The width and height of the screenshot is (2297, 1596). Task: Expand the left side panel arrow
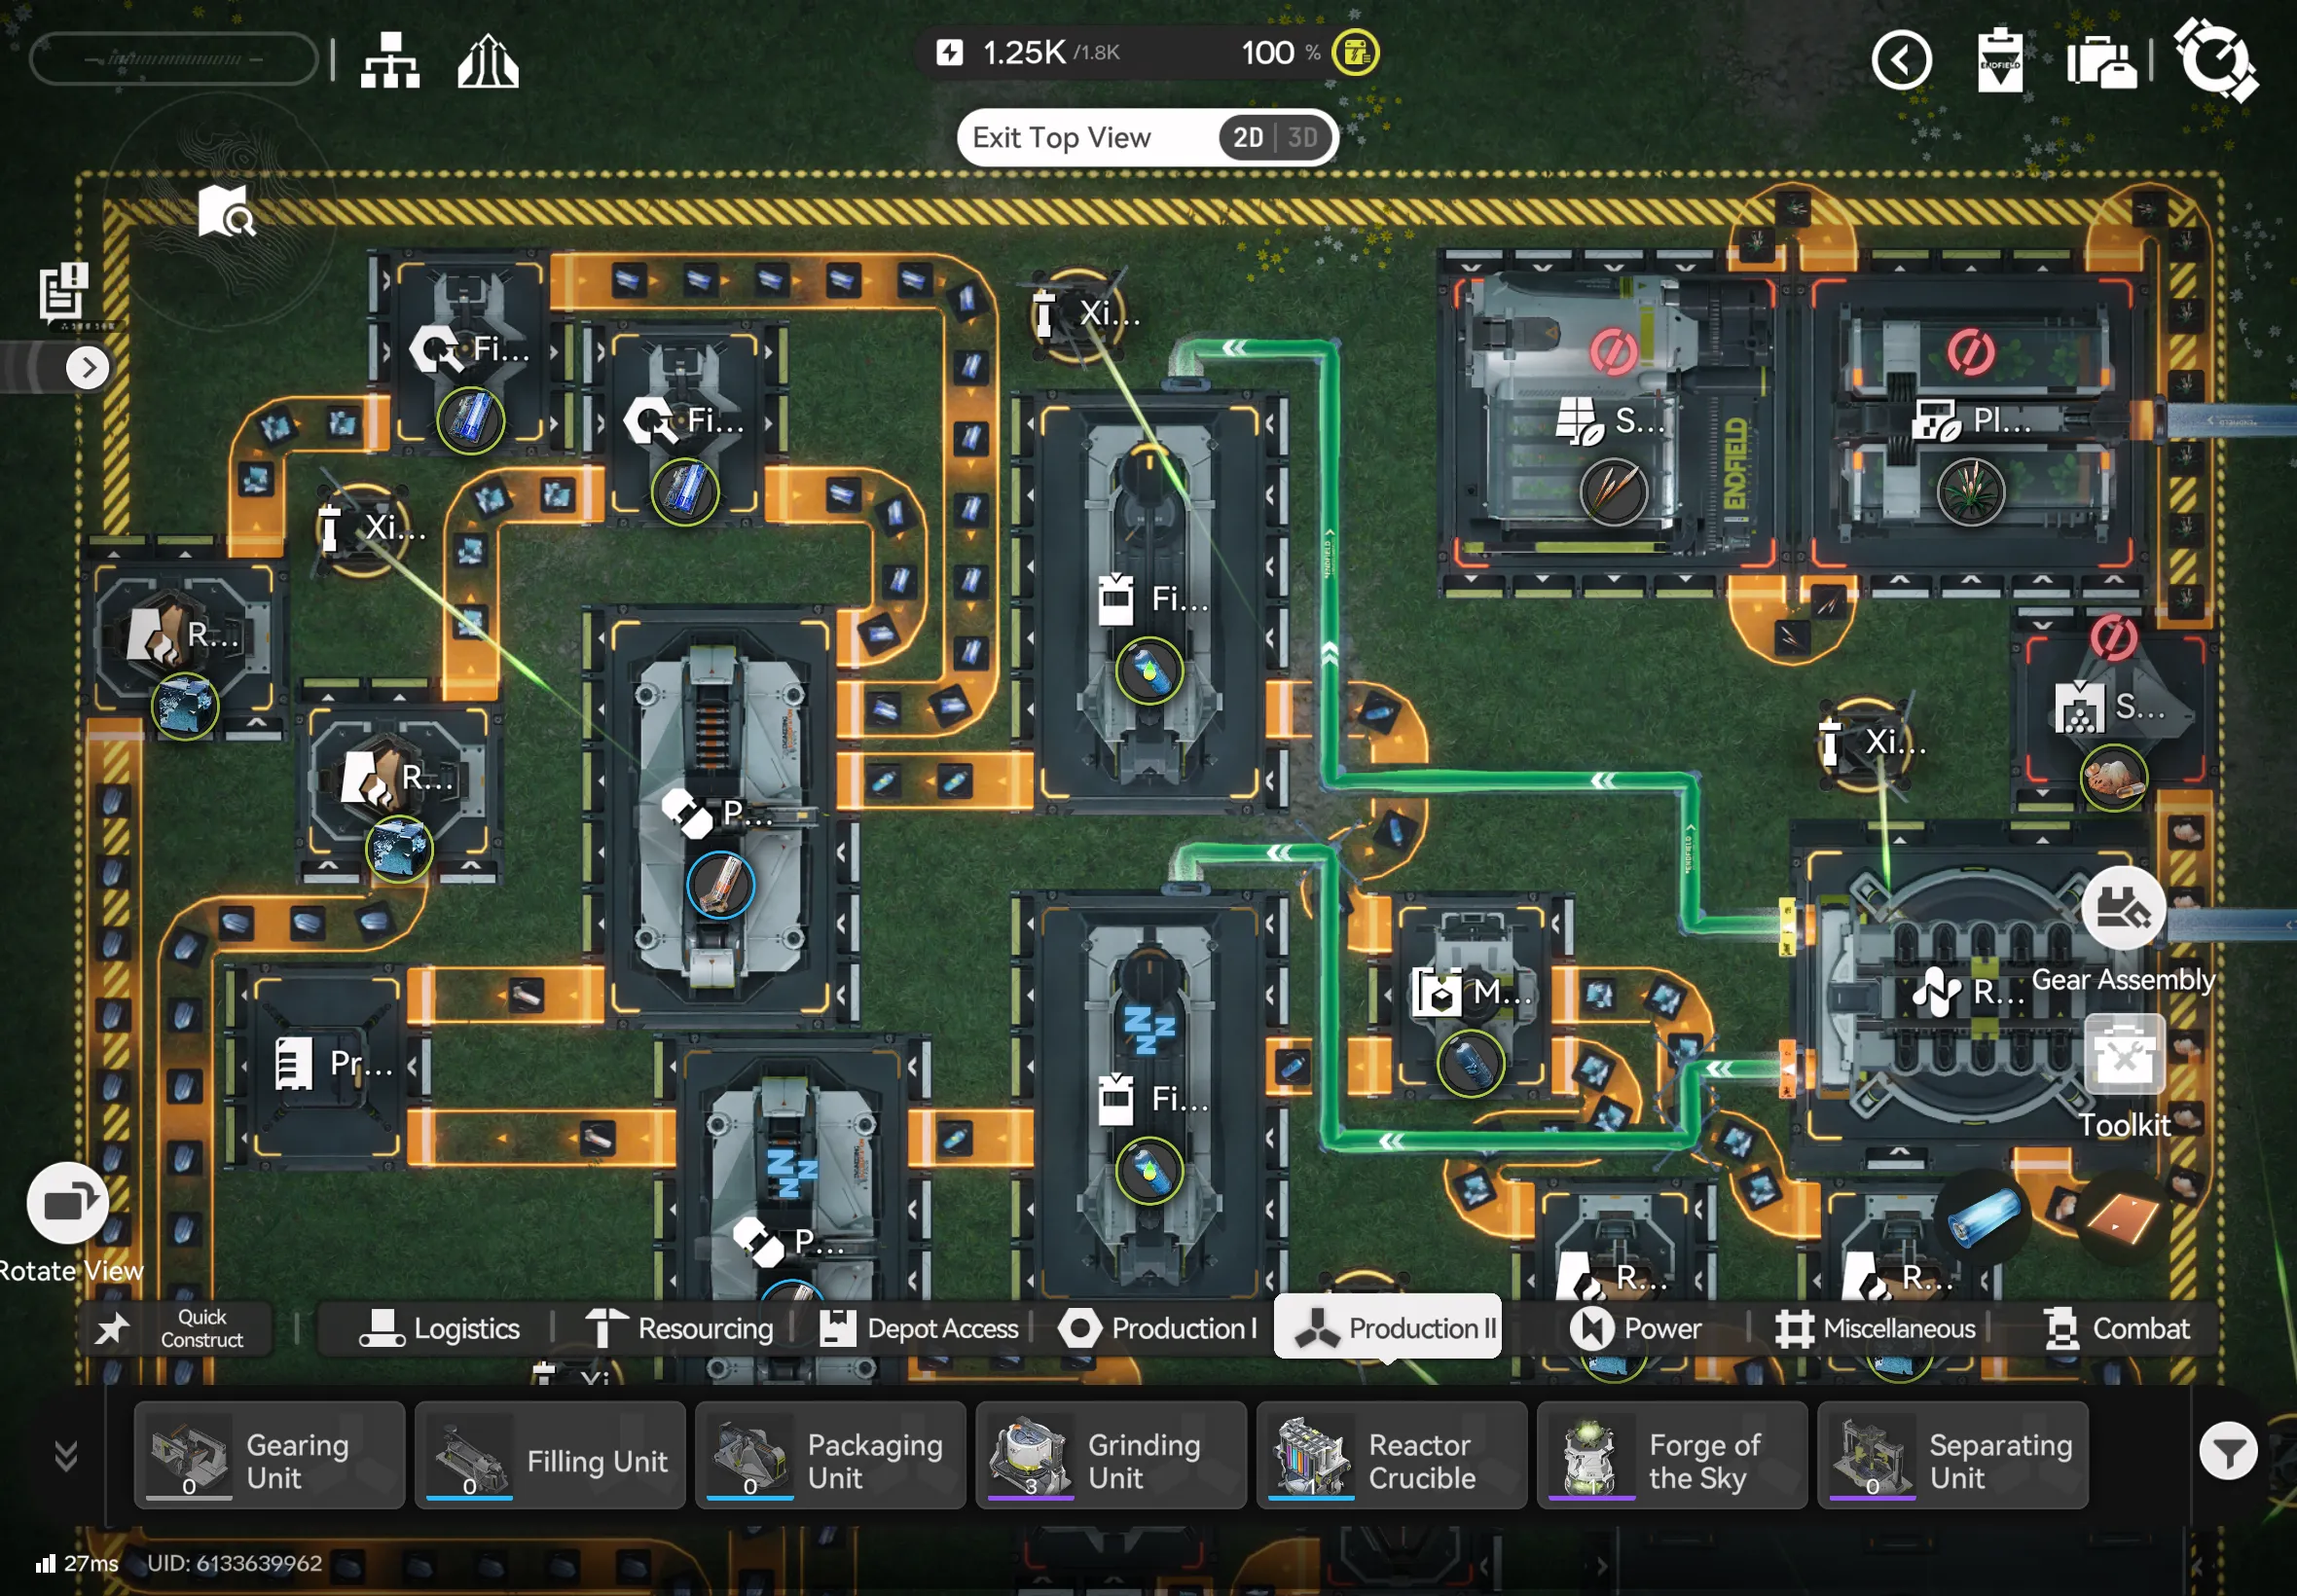pyautogui.click(x=88, y=368)
